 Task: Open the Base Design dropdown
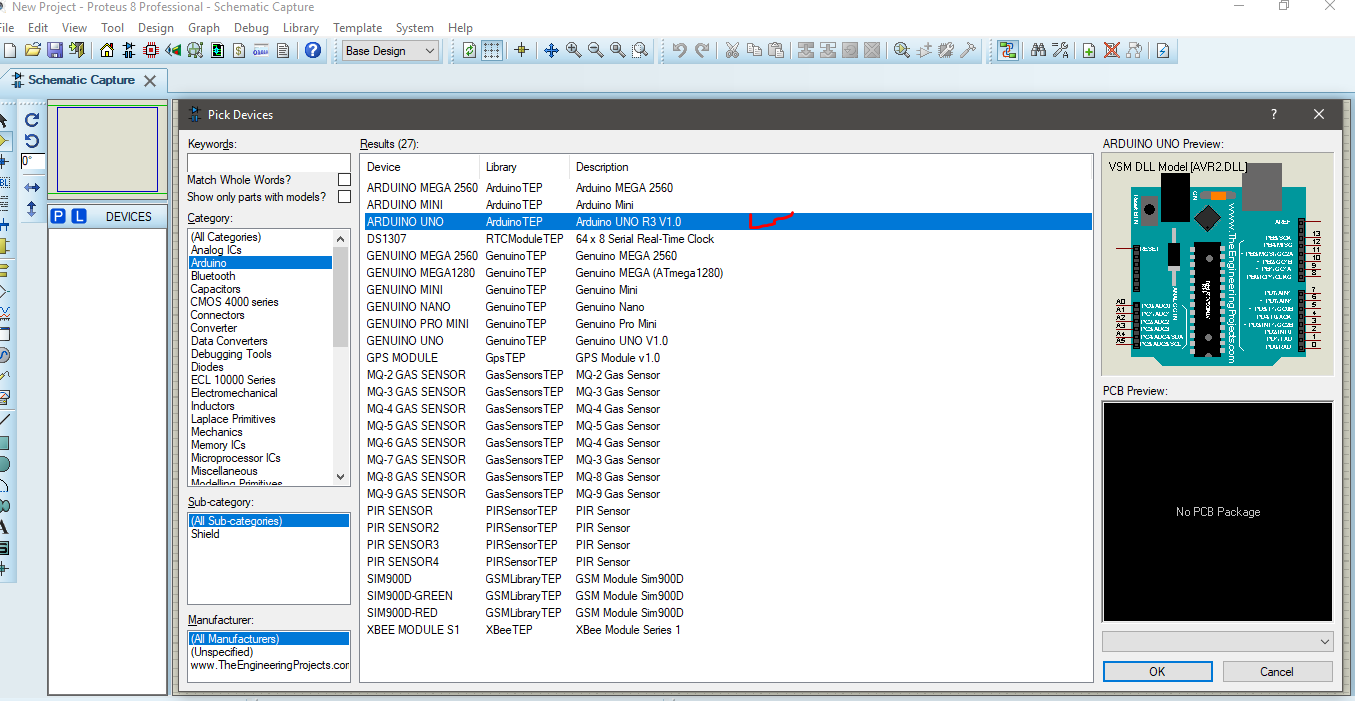point(430,50)
